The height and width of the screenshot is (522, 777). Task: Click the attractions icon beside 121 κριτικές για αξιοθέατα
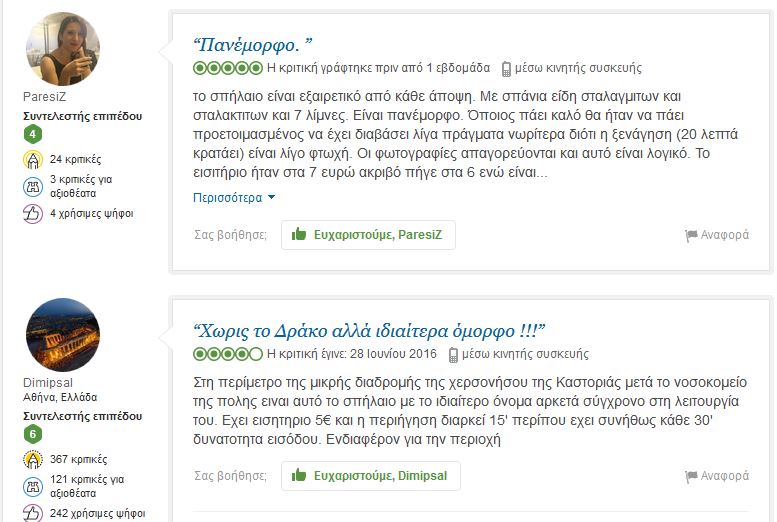tap(33, 486)
